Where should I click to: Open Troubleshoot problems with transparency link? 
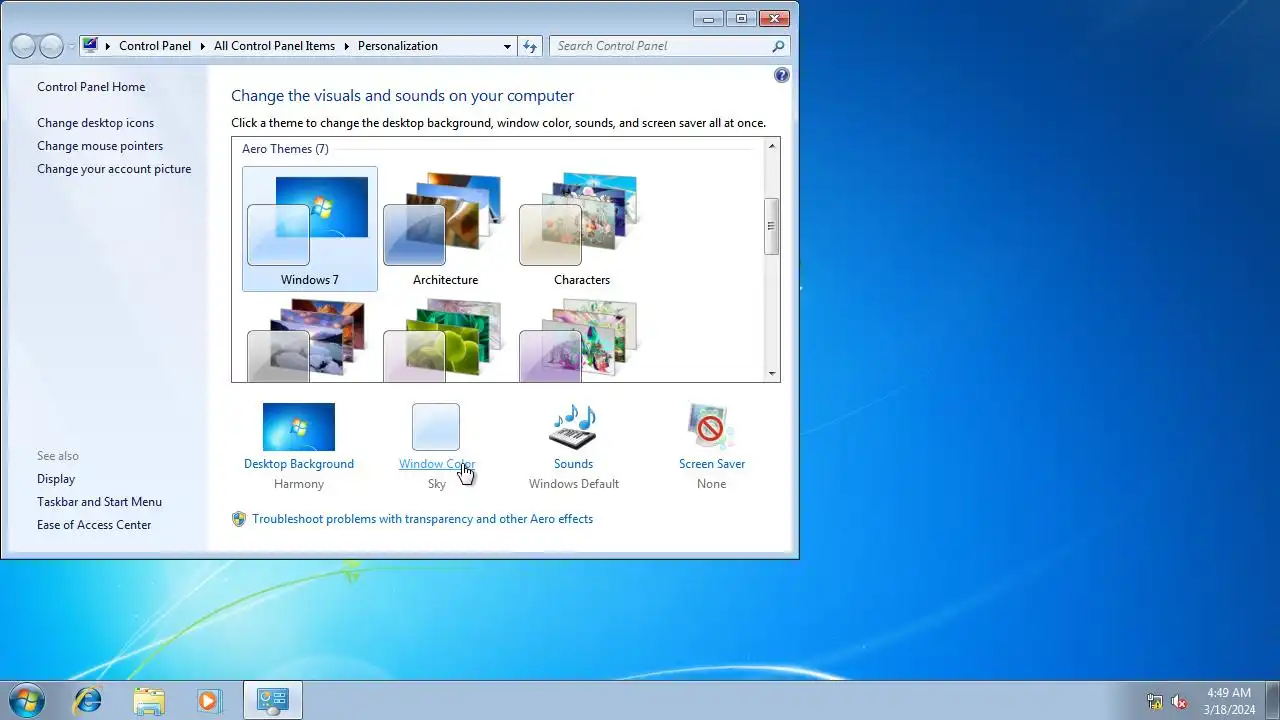click(x=422, y=519)
